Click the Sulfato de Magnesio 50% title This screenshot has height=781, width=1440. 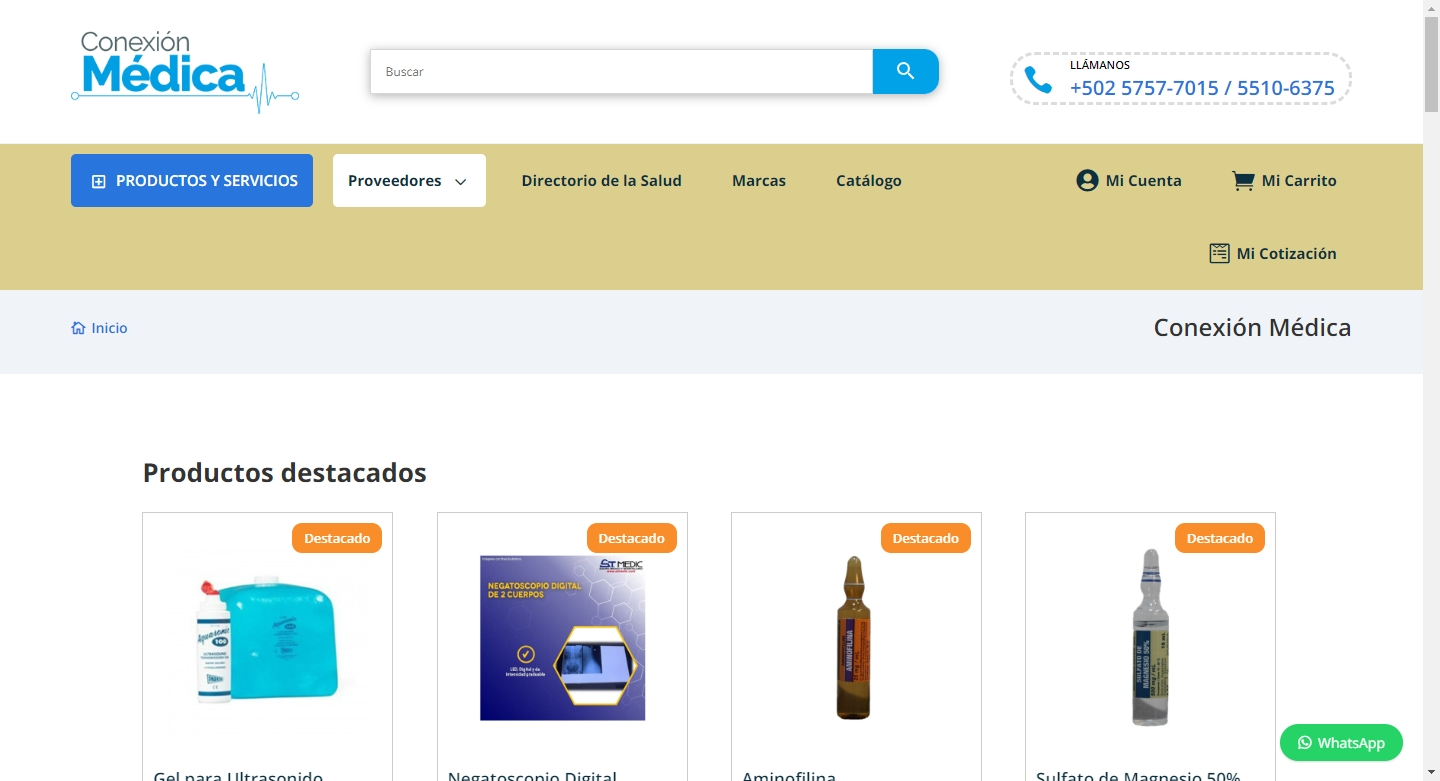click(x=1138, y=775)
